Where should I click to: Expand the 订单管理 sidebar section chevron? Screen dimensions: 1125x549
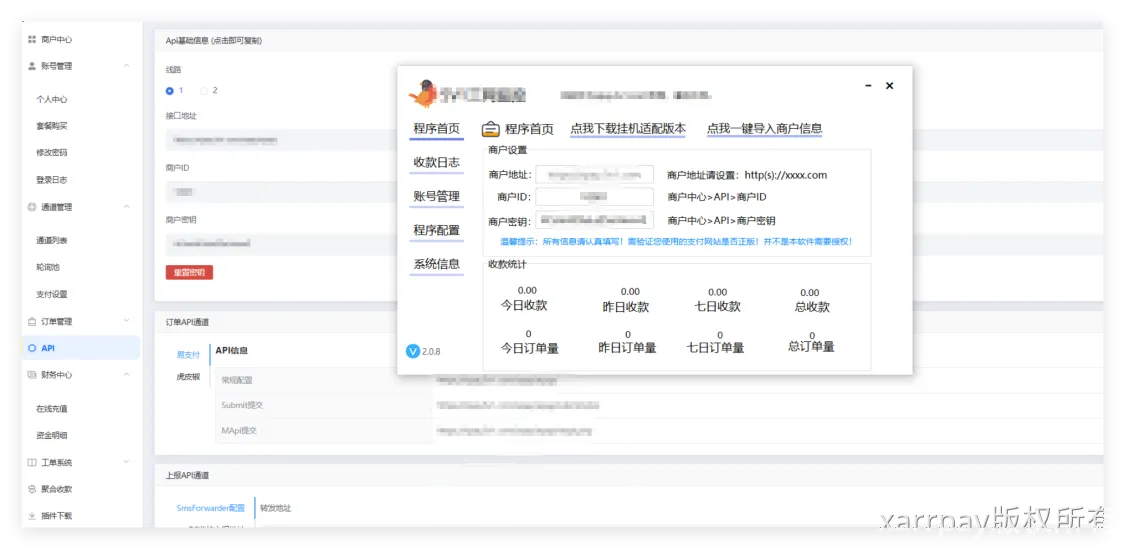coord(126,321)
